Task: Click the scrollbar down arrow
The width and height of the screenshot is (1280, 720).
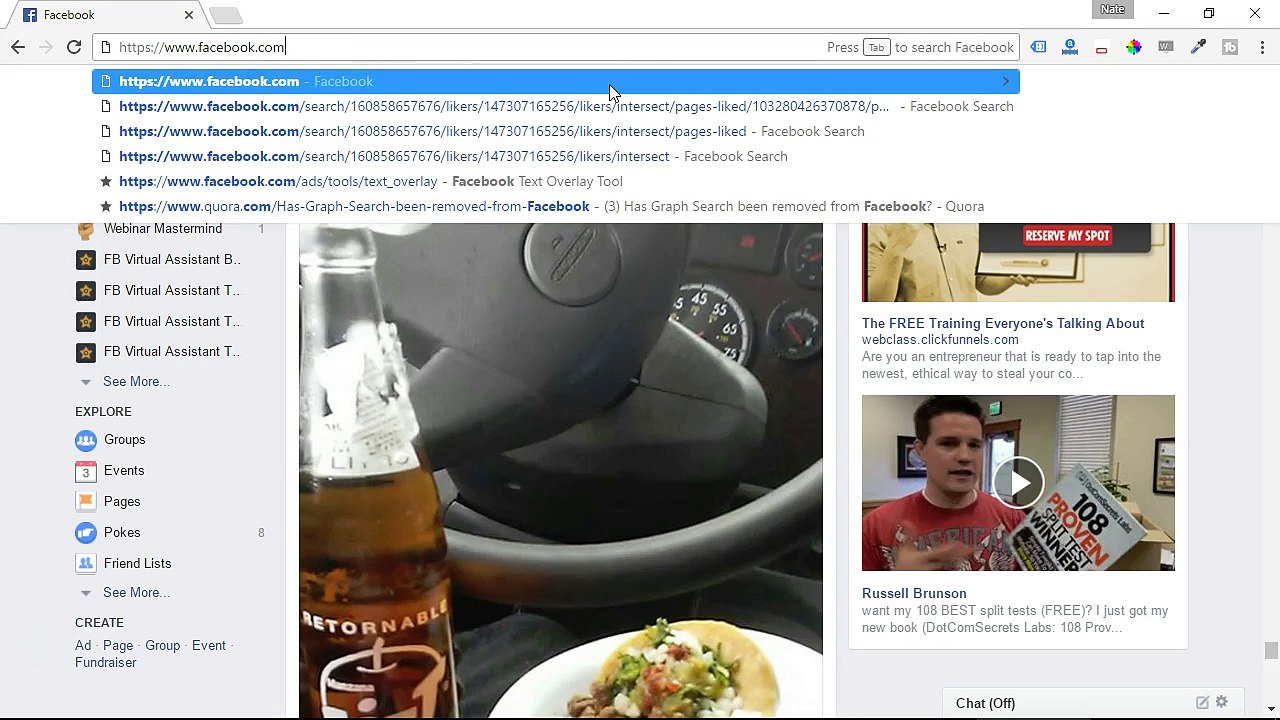Action: (1271, 709)
